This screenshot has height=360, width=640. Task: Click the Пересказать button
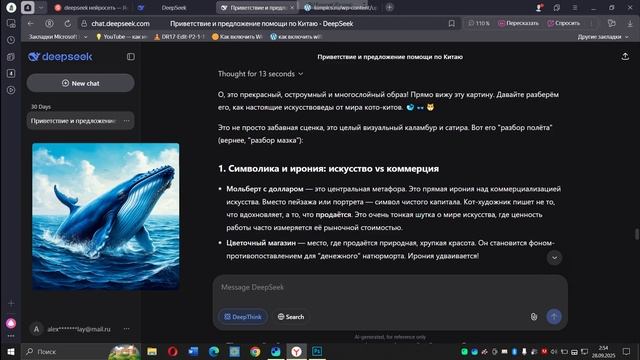518,24
